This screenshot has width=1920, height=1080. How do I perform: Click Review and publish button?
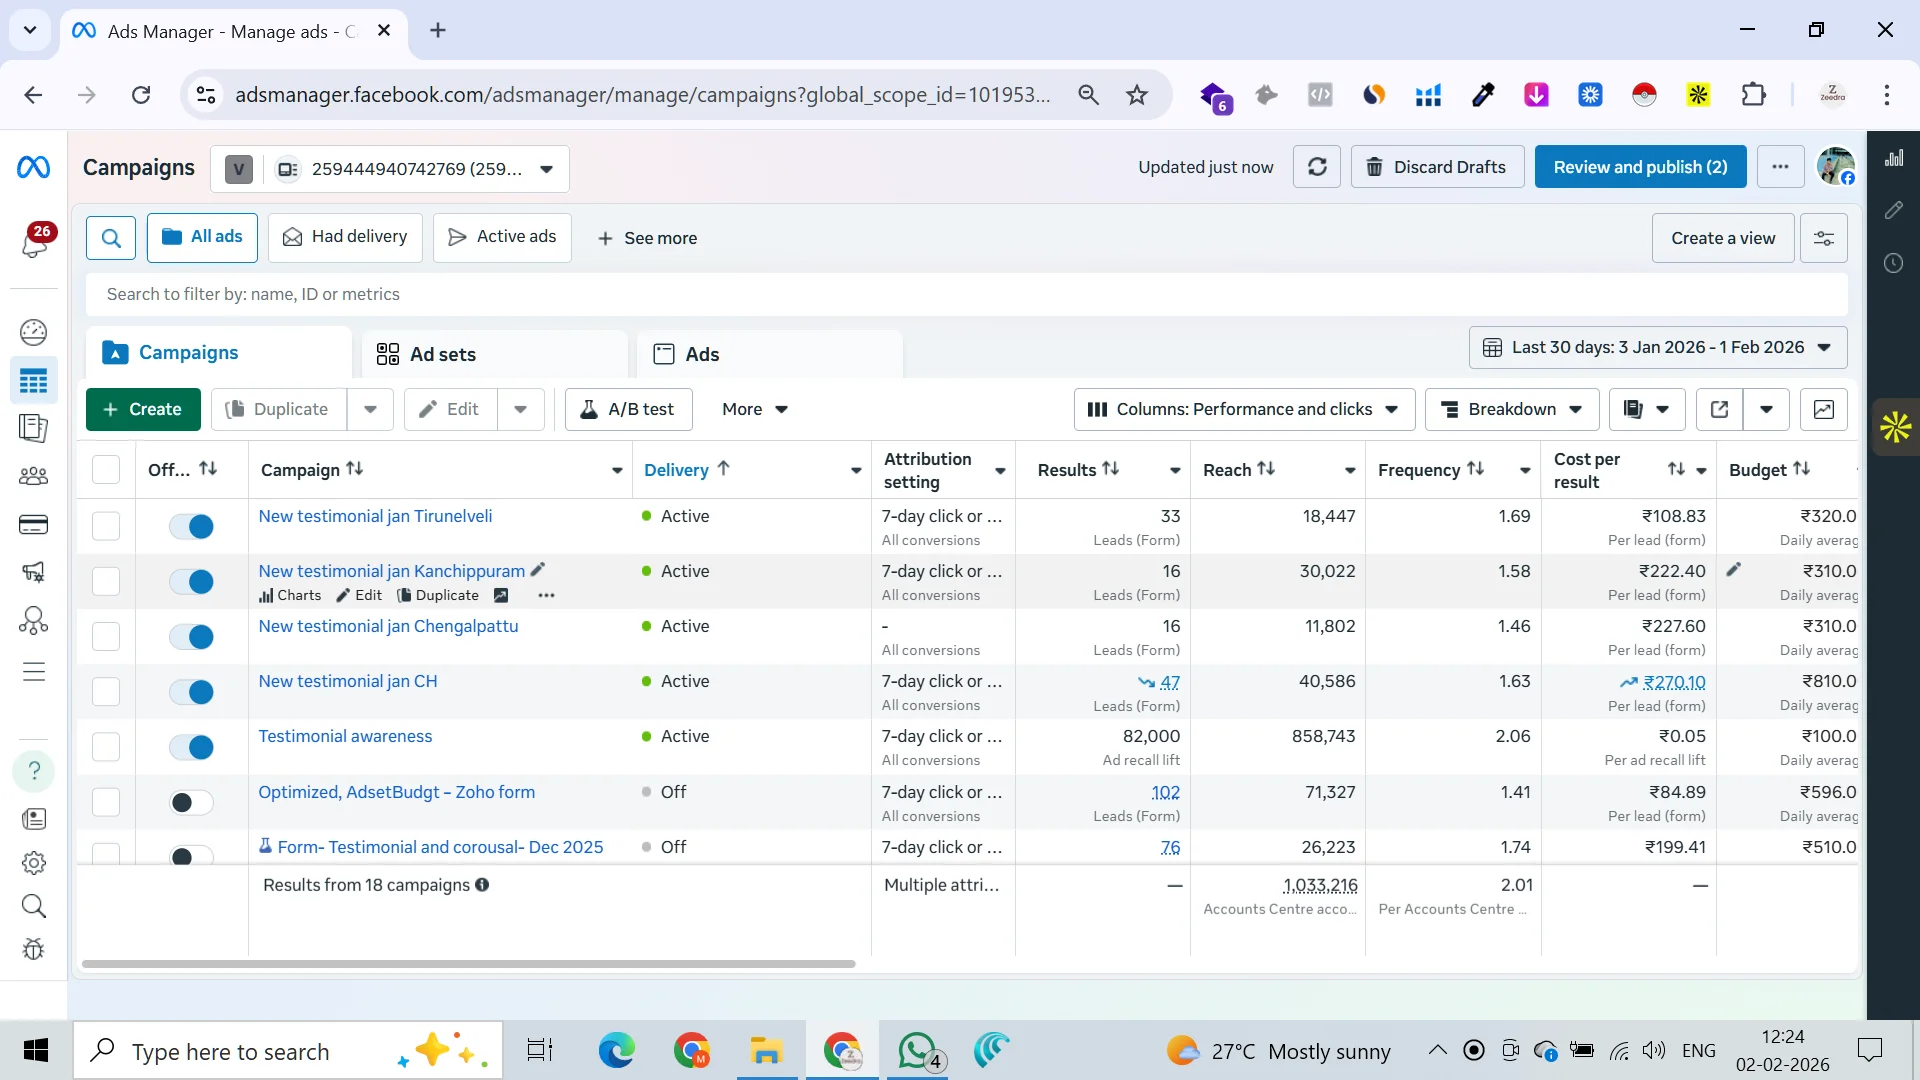[1640, 166]
